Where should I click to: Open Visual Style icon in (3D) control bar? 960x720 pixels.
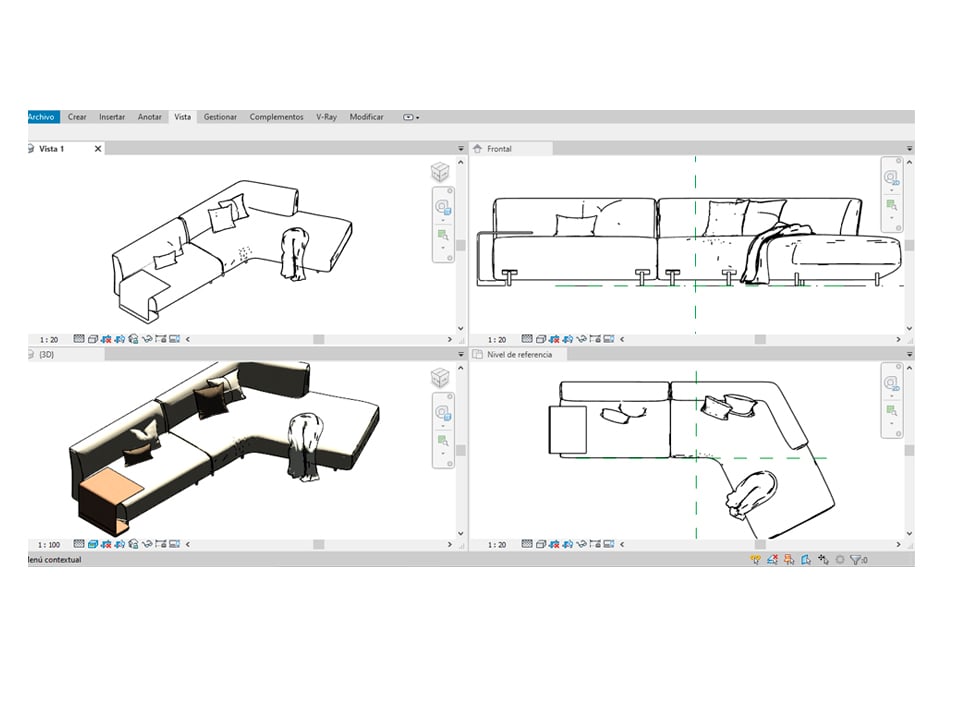pos(92,544)
